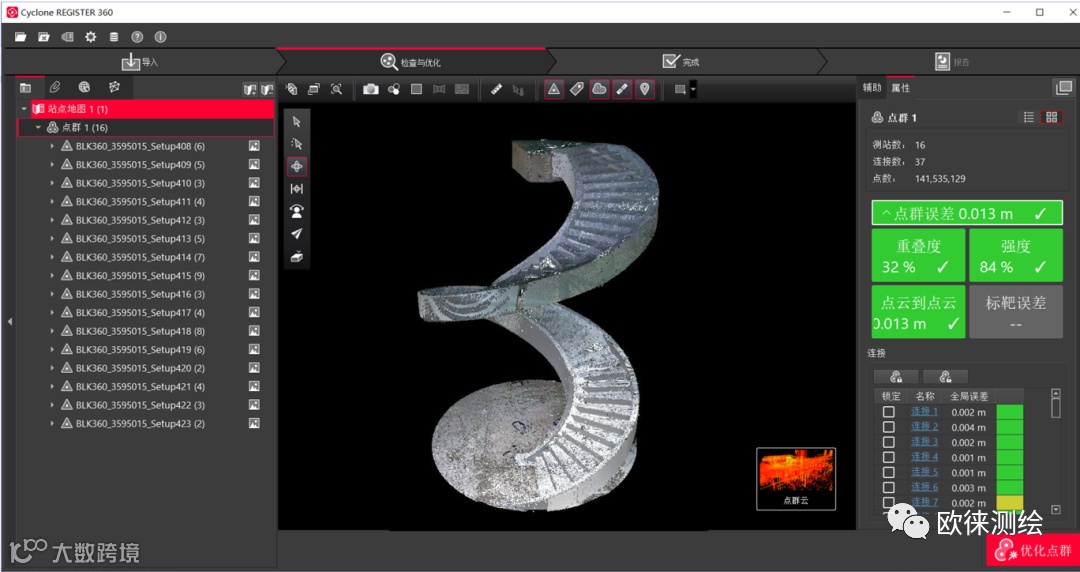
Task: Switch properties to grid view
Action: (1051, 118)
